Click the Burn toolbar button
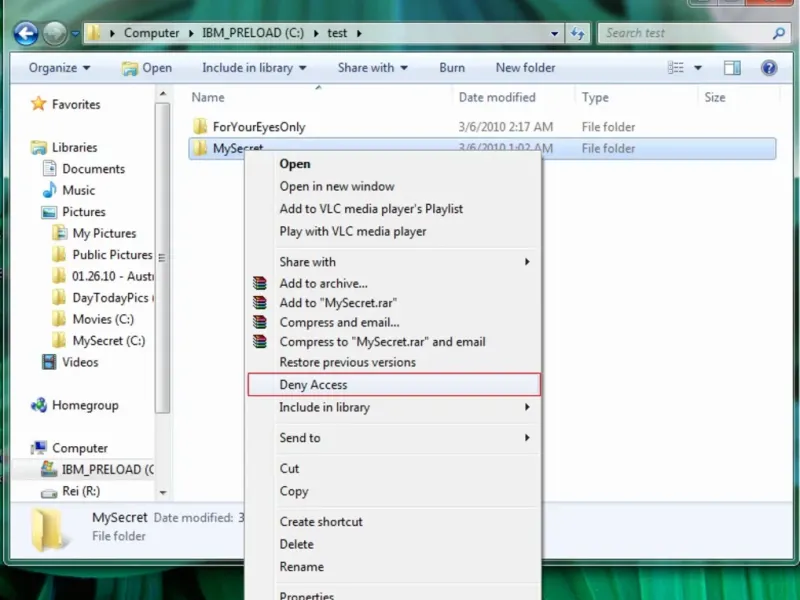Viewport: 800px width, 600px height. (452, 68)
